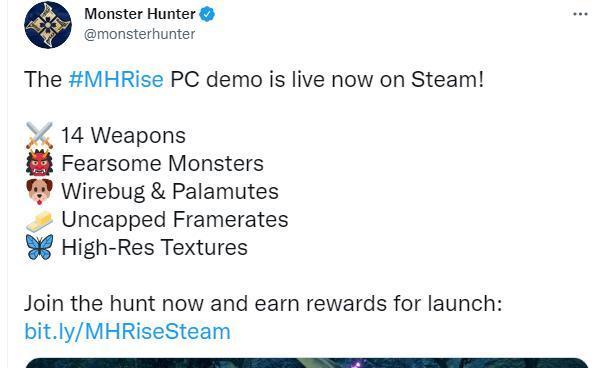Open the #MHRise hashtag

point(116,80)
